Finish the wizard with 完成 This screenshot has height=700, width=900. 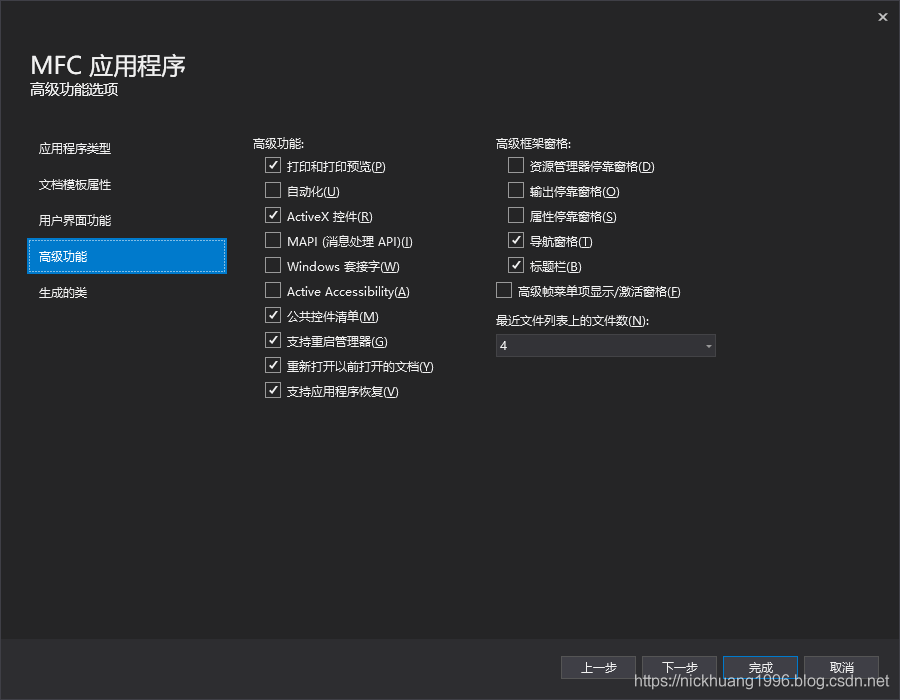pyautogui.click(x=761, y=667)
